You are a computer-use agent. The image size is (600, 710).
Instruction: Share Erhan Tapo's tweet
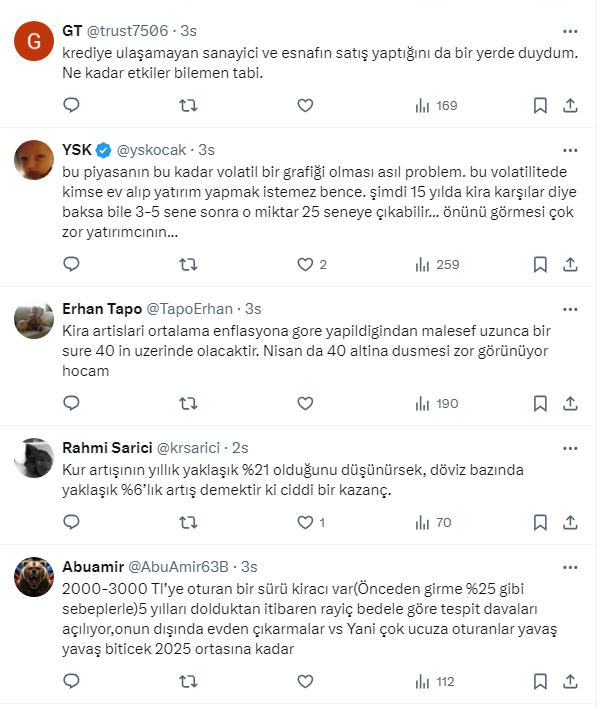click(x=570, y=403)
